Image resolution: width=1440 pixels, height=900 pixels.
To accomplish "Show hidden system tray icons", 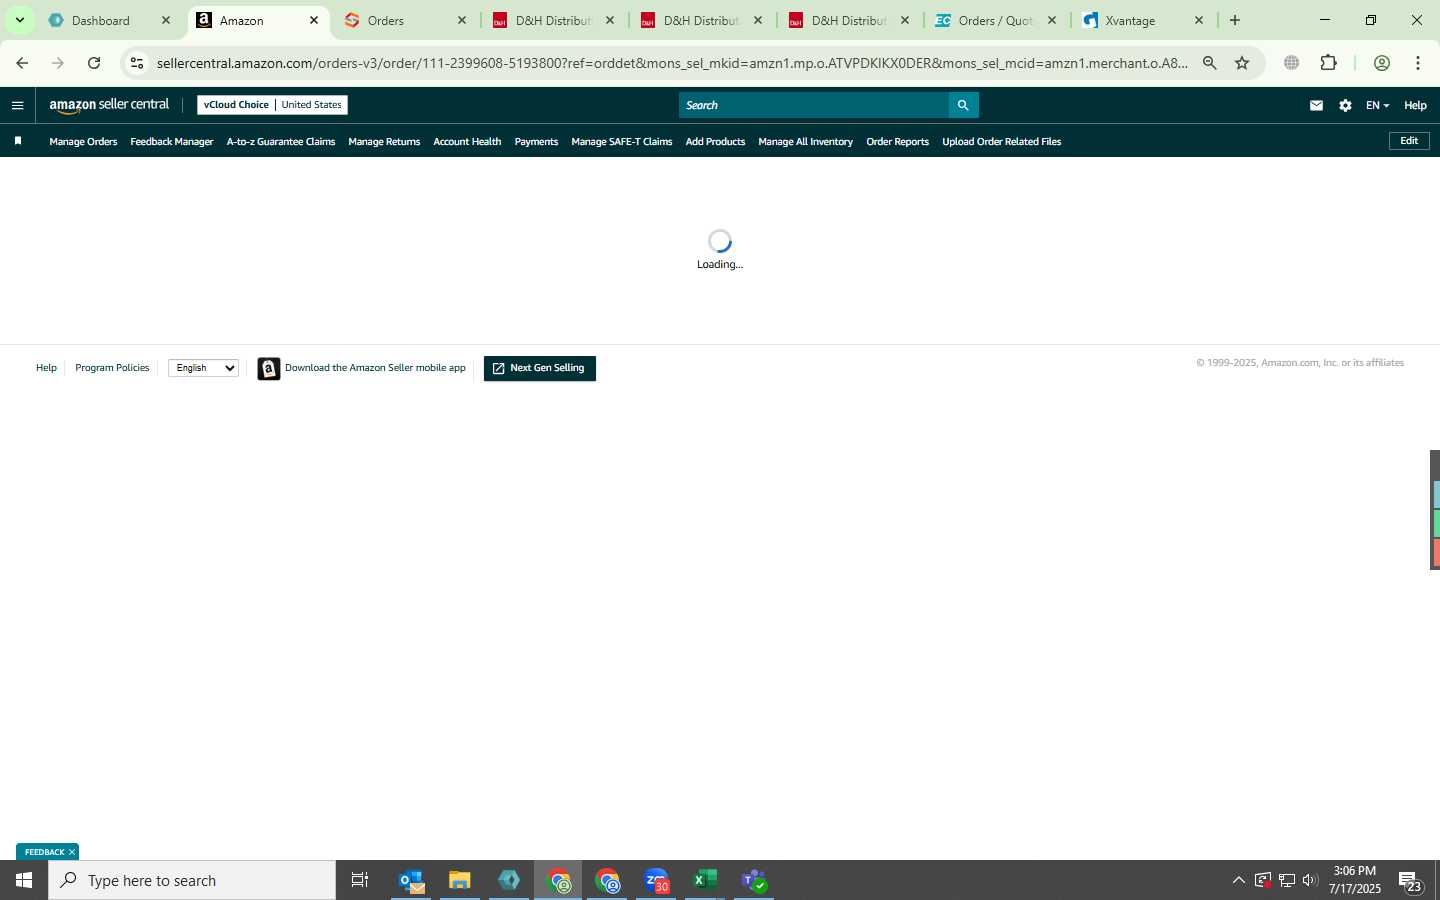I will pyautogui.click(x=1238, y=881).
